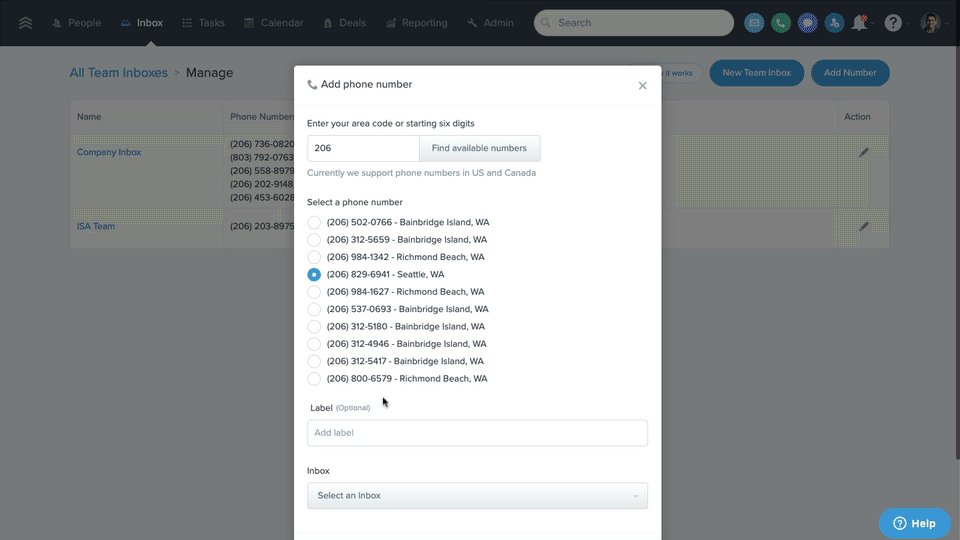The width and height of the screenshot is (960, 540).
Task: Open the ISA Team link
Action: tap(96, 226)
